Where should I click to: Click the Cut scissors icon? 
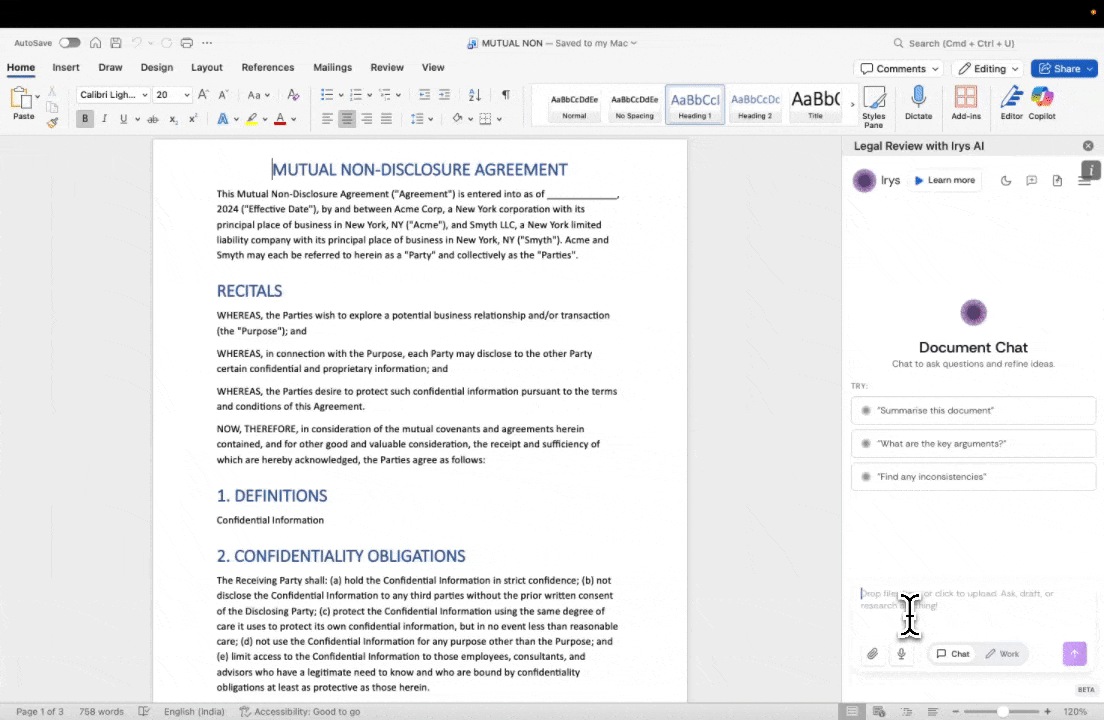(x=52, y=92)
